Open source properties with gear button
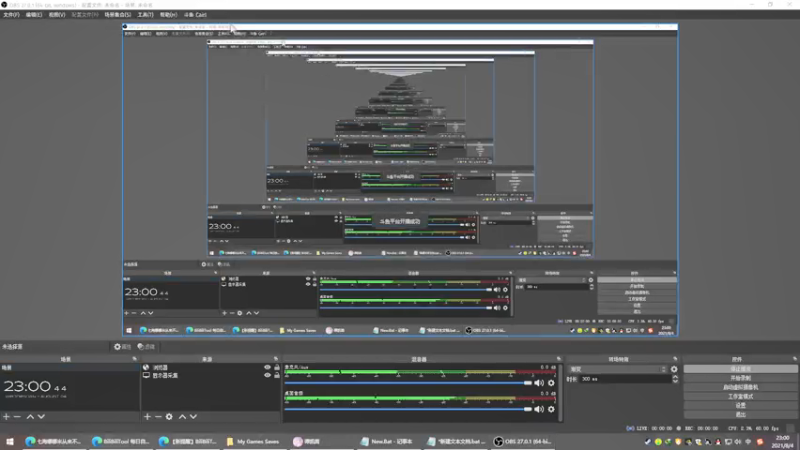 point(122,346)
